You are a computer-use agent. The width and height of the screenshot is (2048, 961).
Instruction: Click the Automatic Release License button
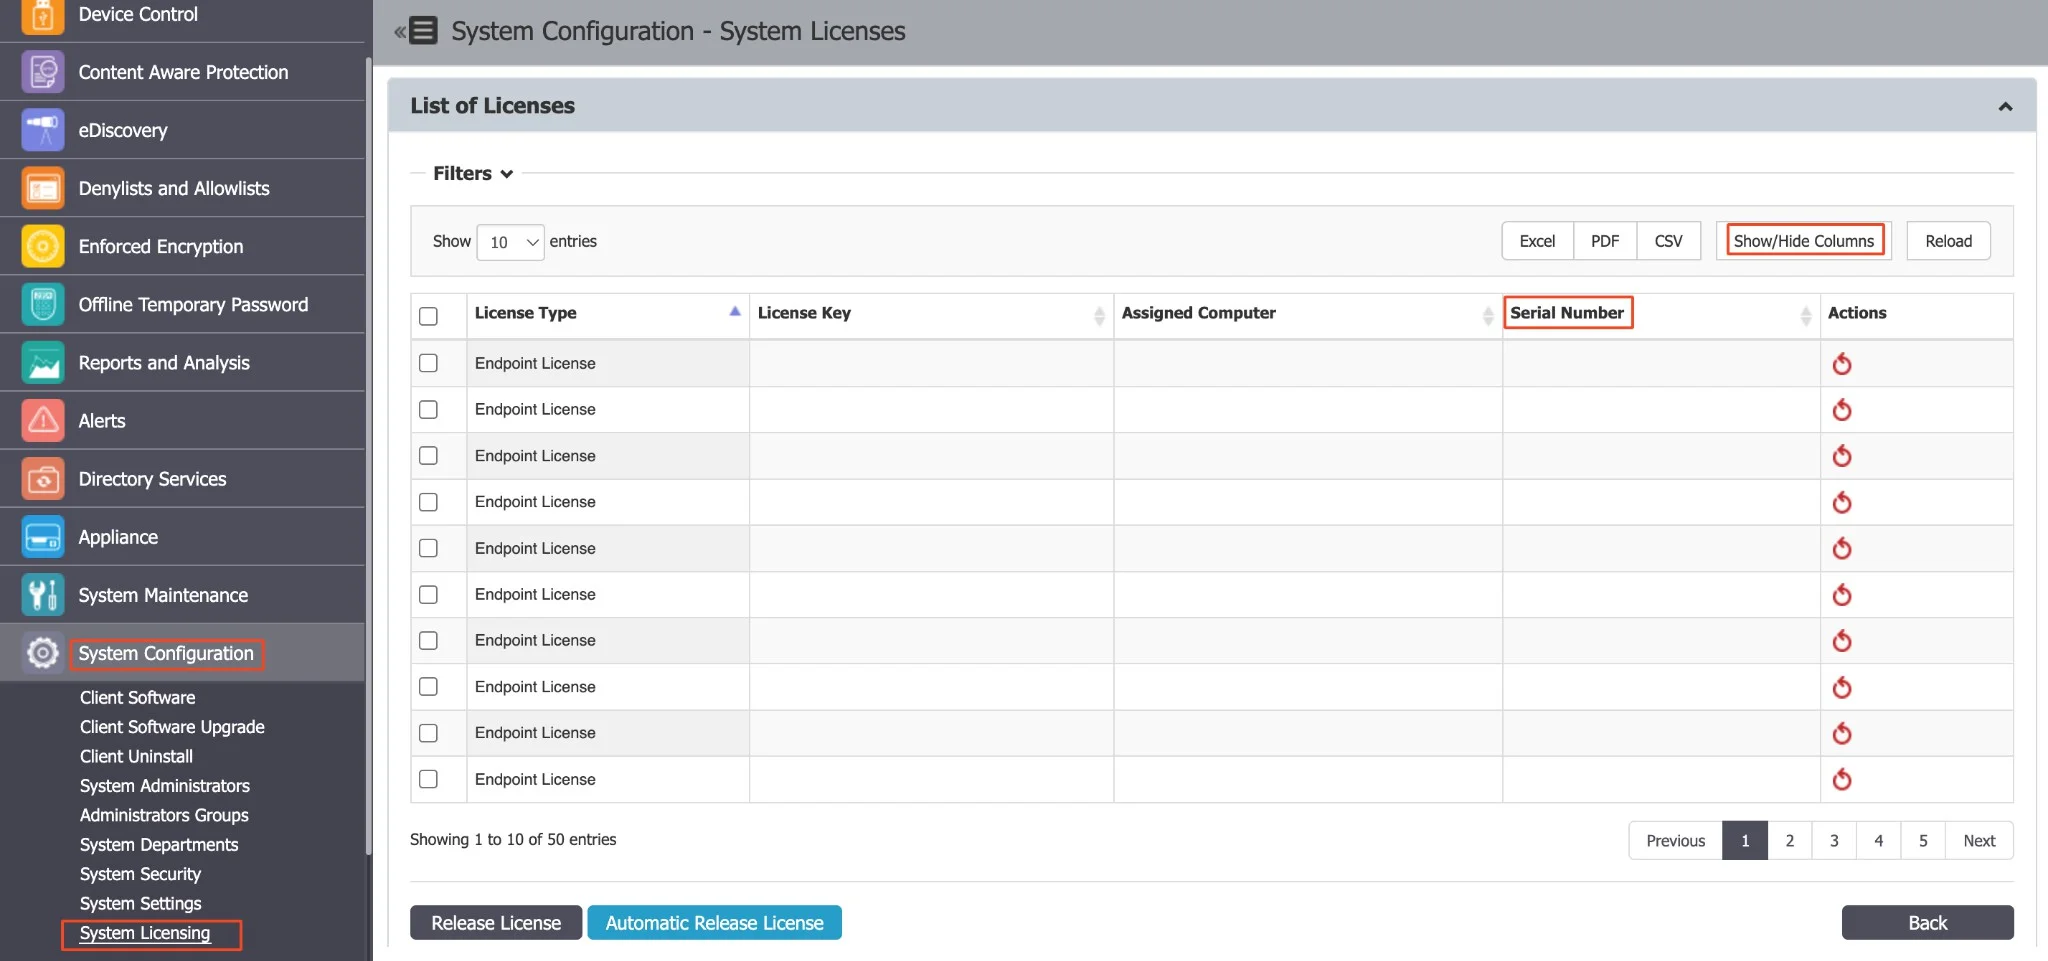[x=714, y=923]
